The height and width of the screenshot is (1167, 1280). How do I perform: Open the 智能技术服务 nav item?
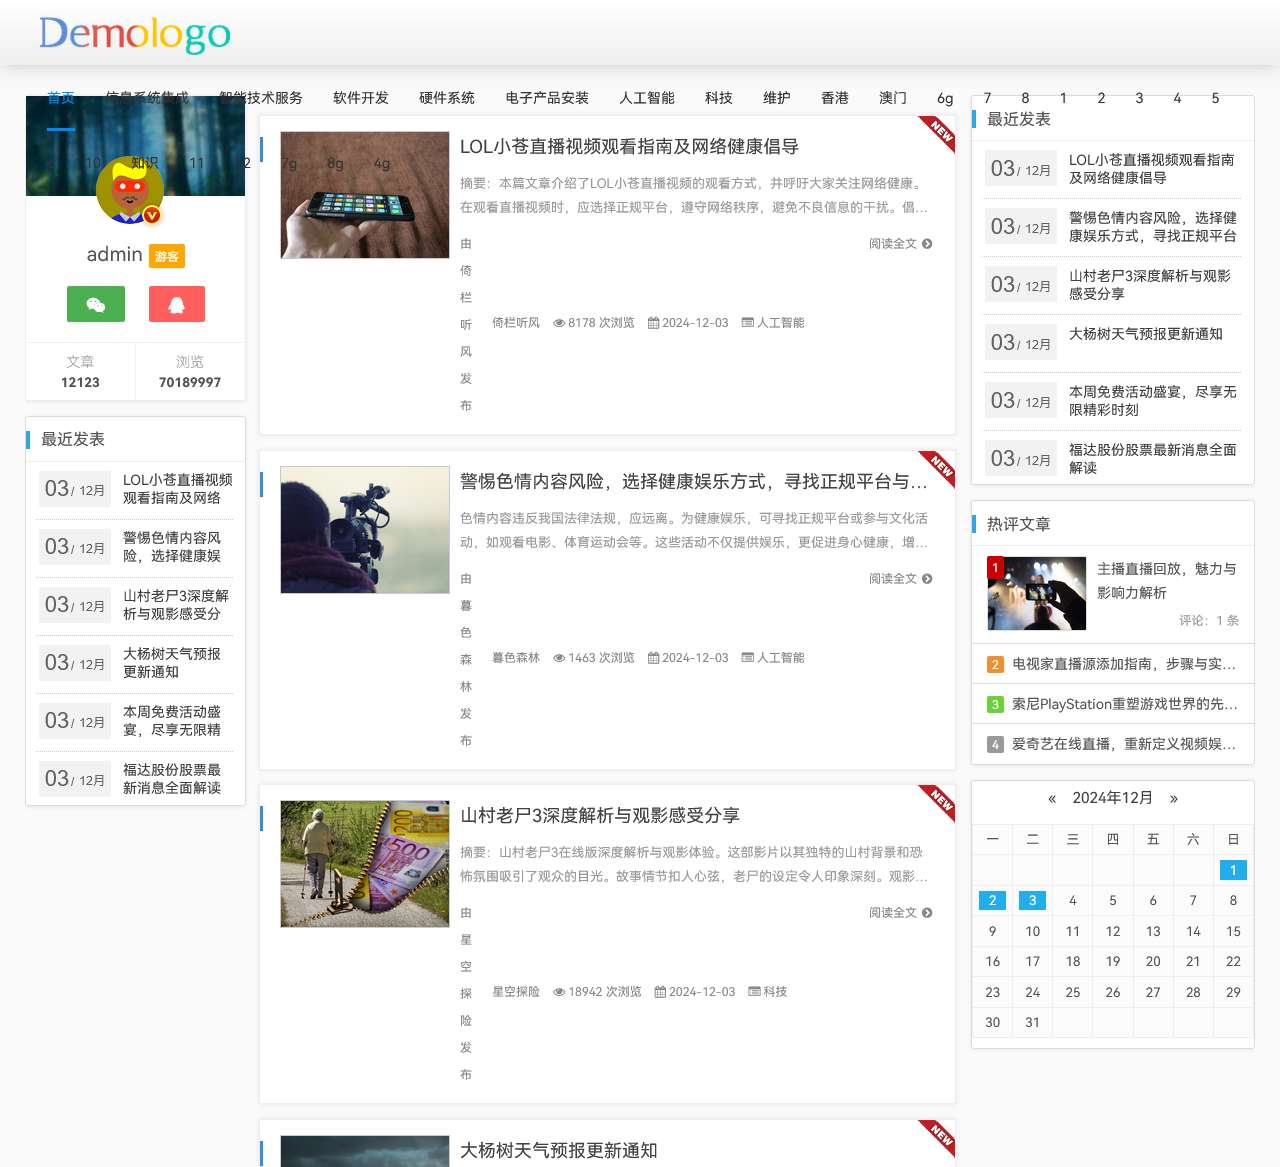261,98
